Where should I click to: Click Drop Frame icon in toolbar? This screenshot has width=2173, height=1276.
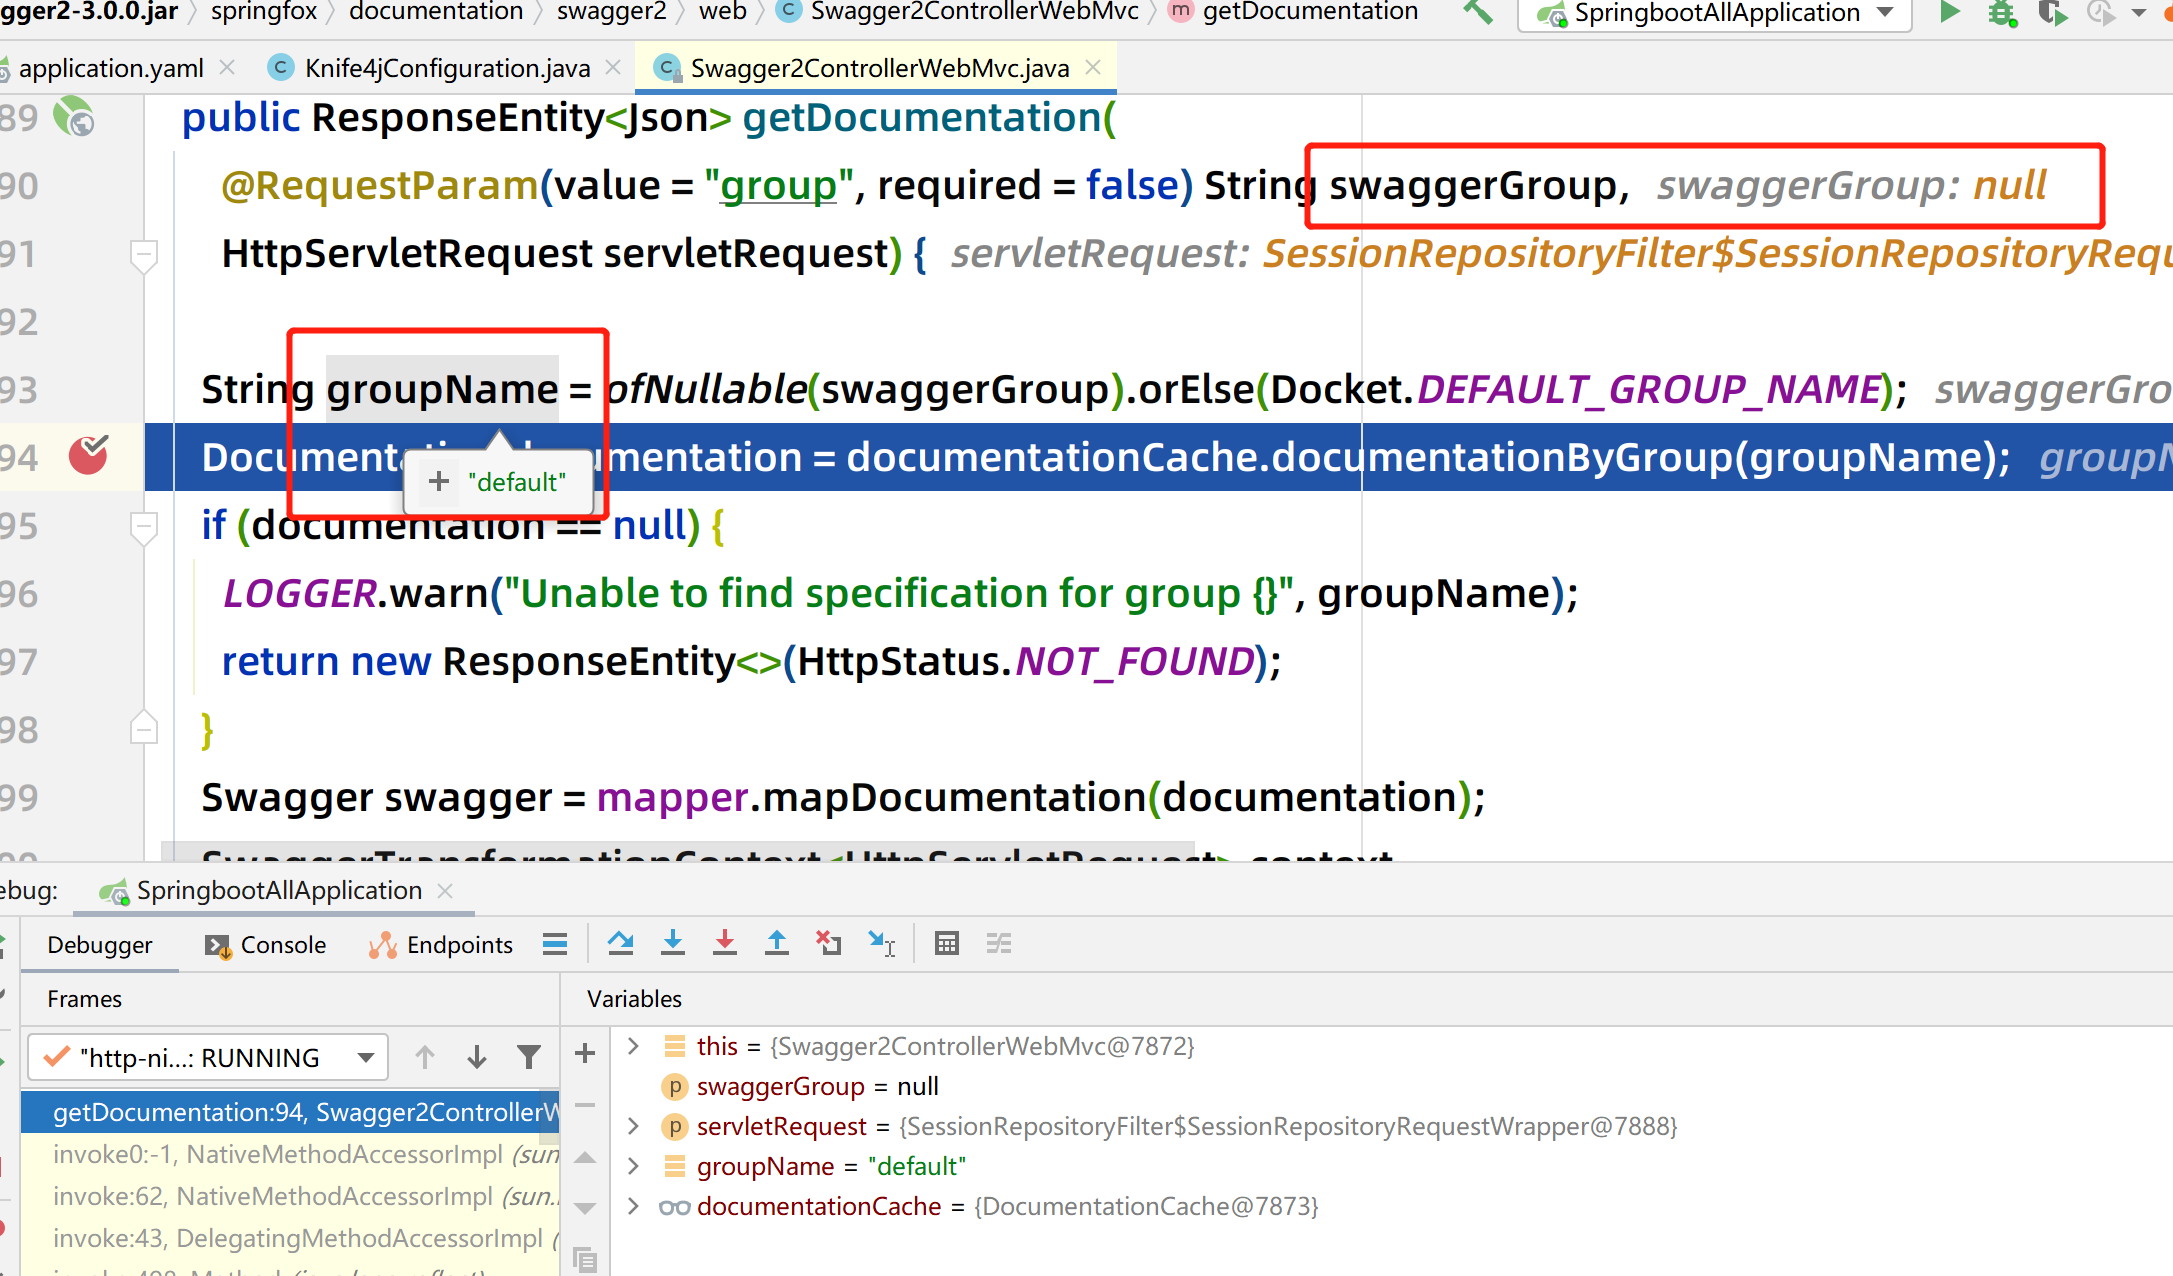(828, 943)
